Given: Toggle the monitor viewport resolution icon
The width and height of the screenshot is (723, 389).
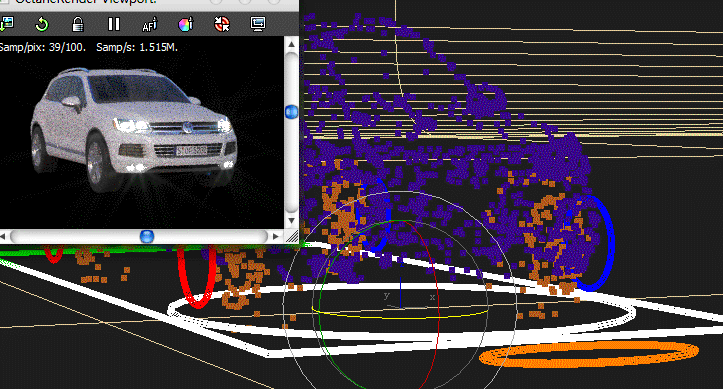Looking at the screenshot, I should coord(258,24).
